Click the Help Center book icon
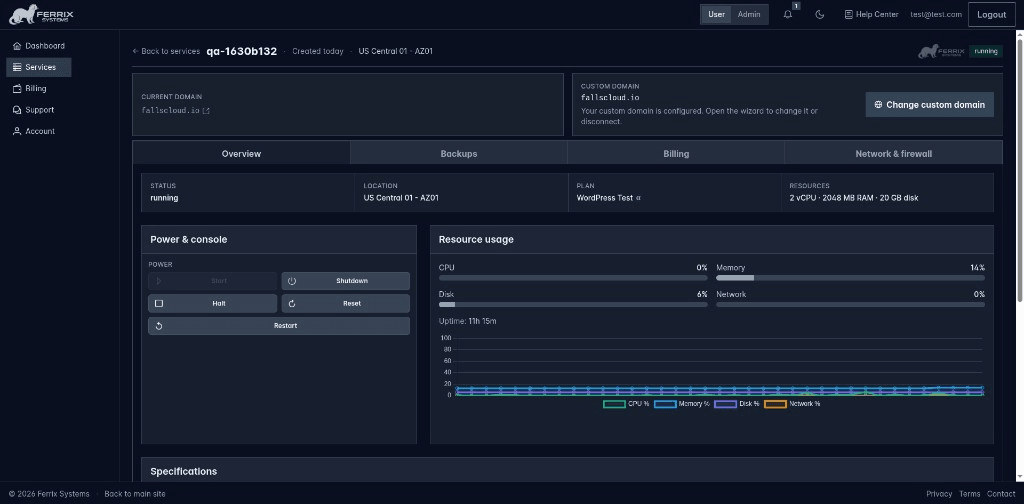Image resolution: width=1024 pixels, height=504 pixels. (x=848, y=14)
